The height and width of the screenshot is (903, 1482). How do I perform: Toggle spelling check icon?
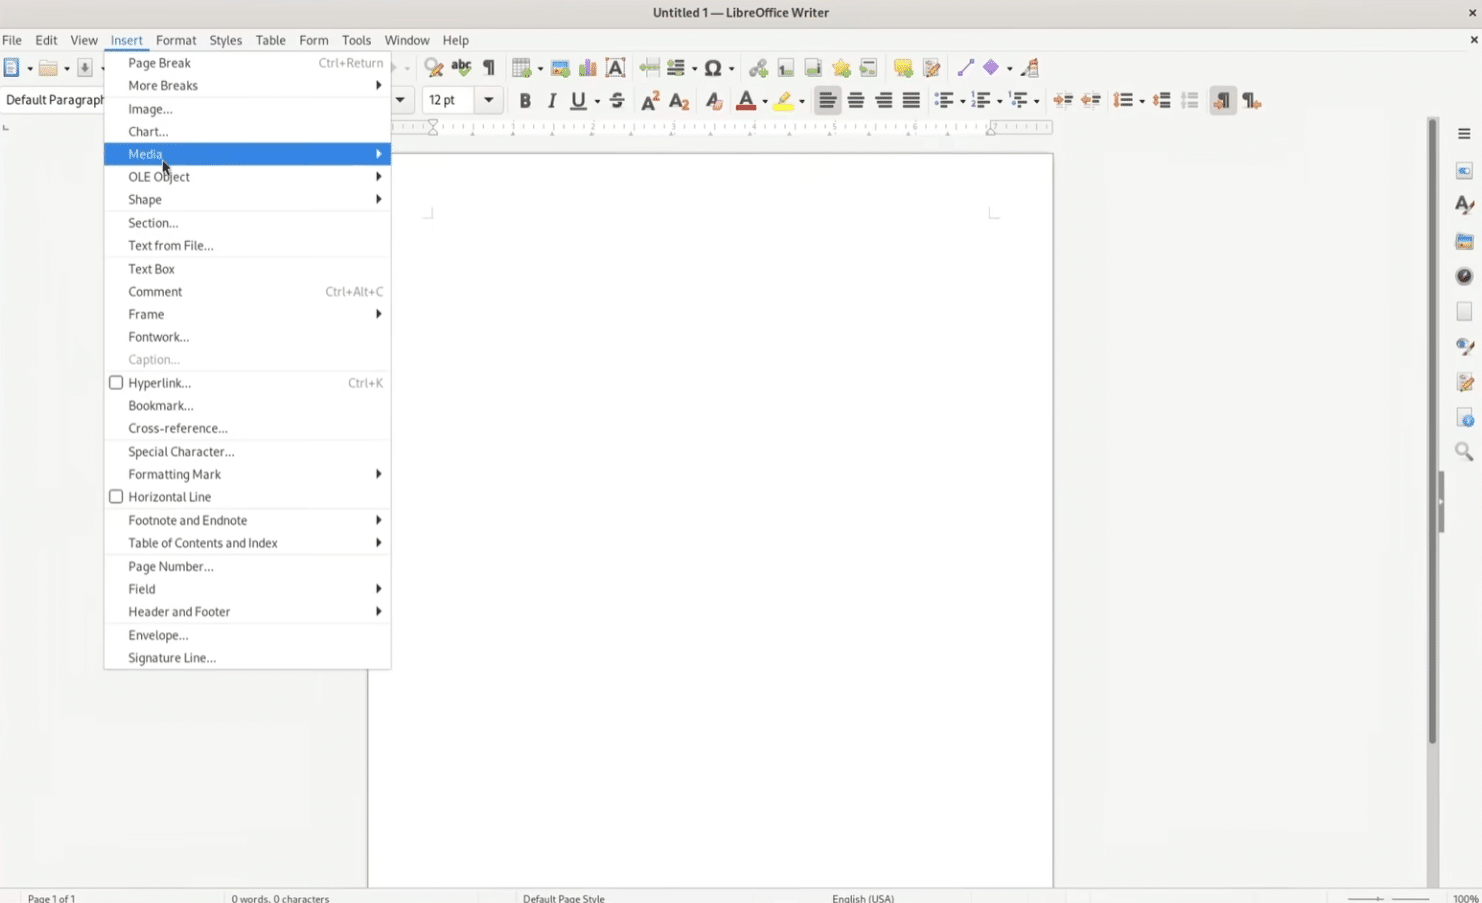461,68
